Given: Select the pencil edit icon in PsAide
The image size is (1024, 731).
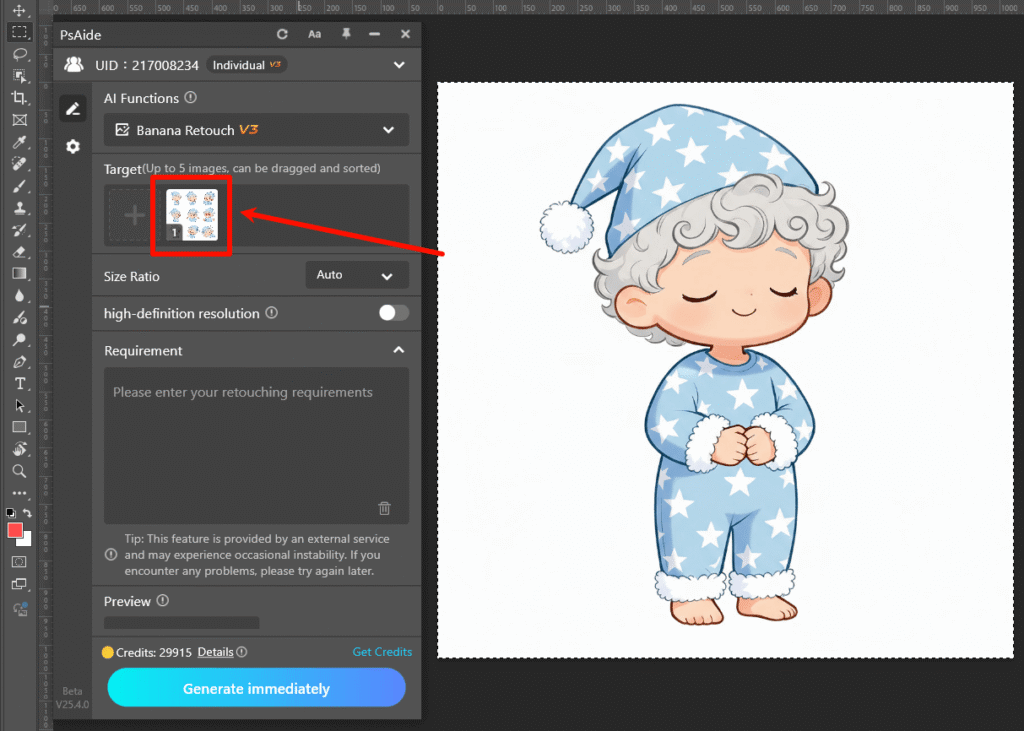Looking at the screenshot, I should coord(73,107).
